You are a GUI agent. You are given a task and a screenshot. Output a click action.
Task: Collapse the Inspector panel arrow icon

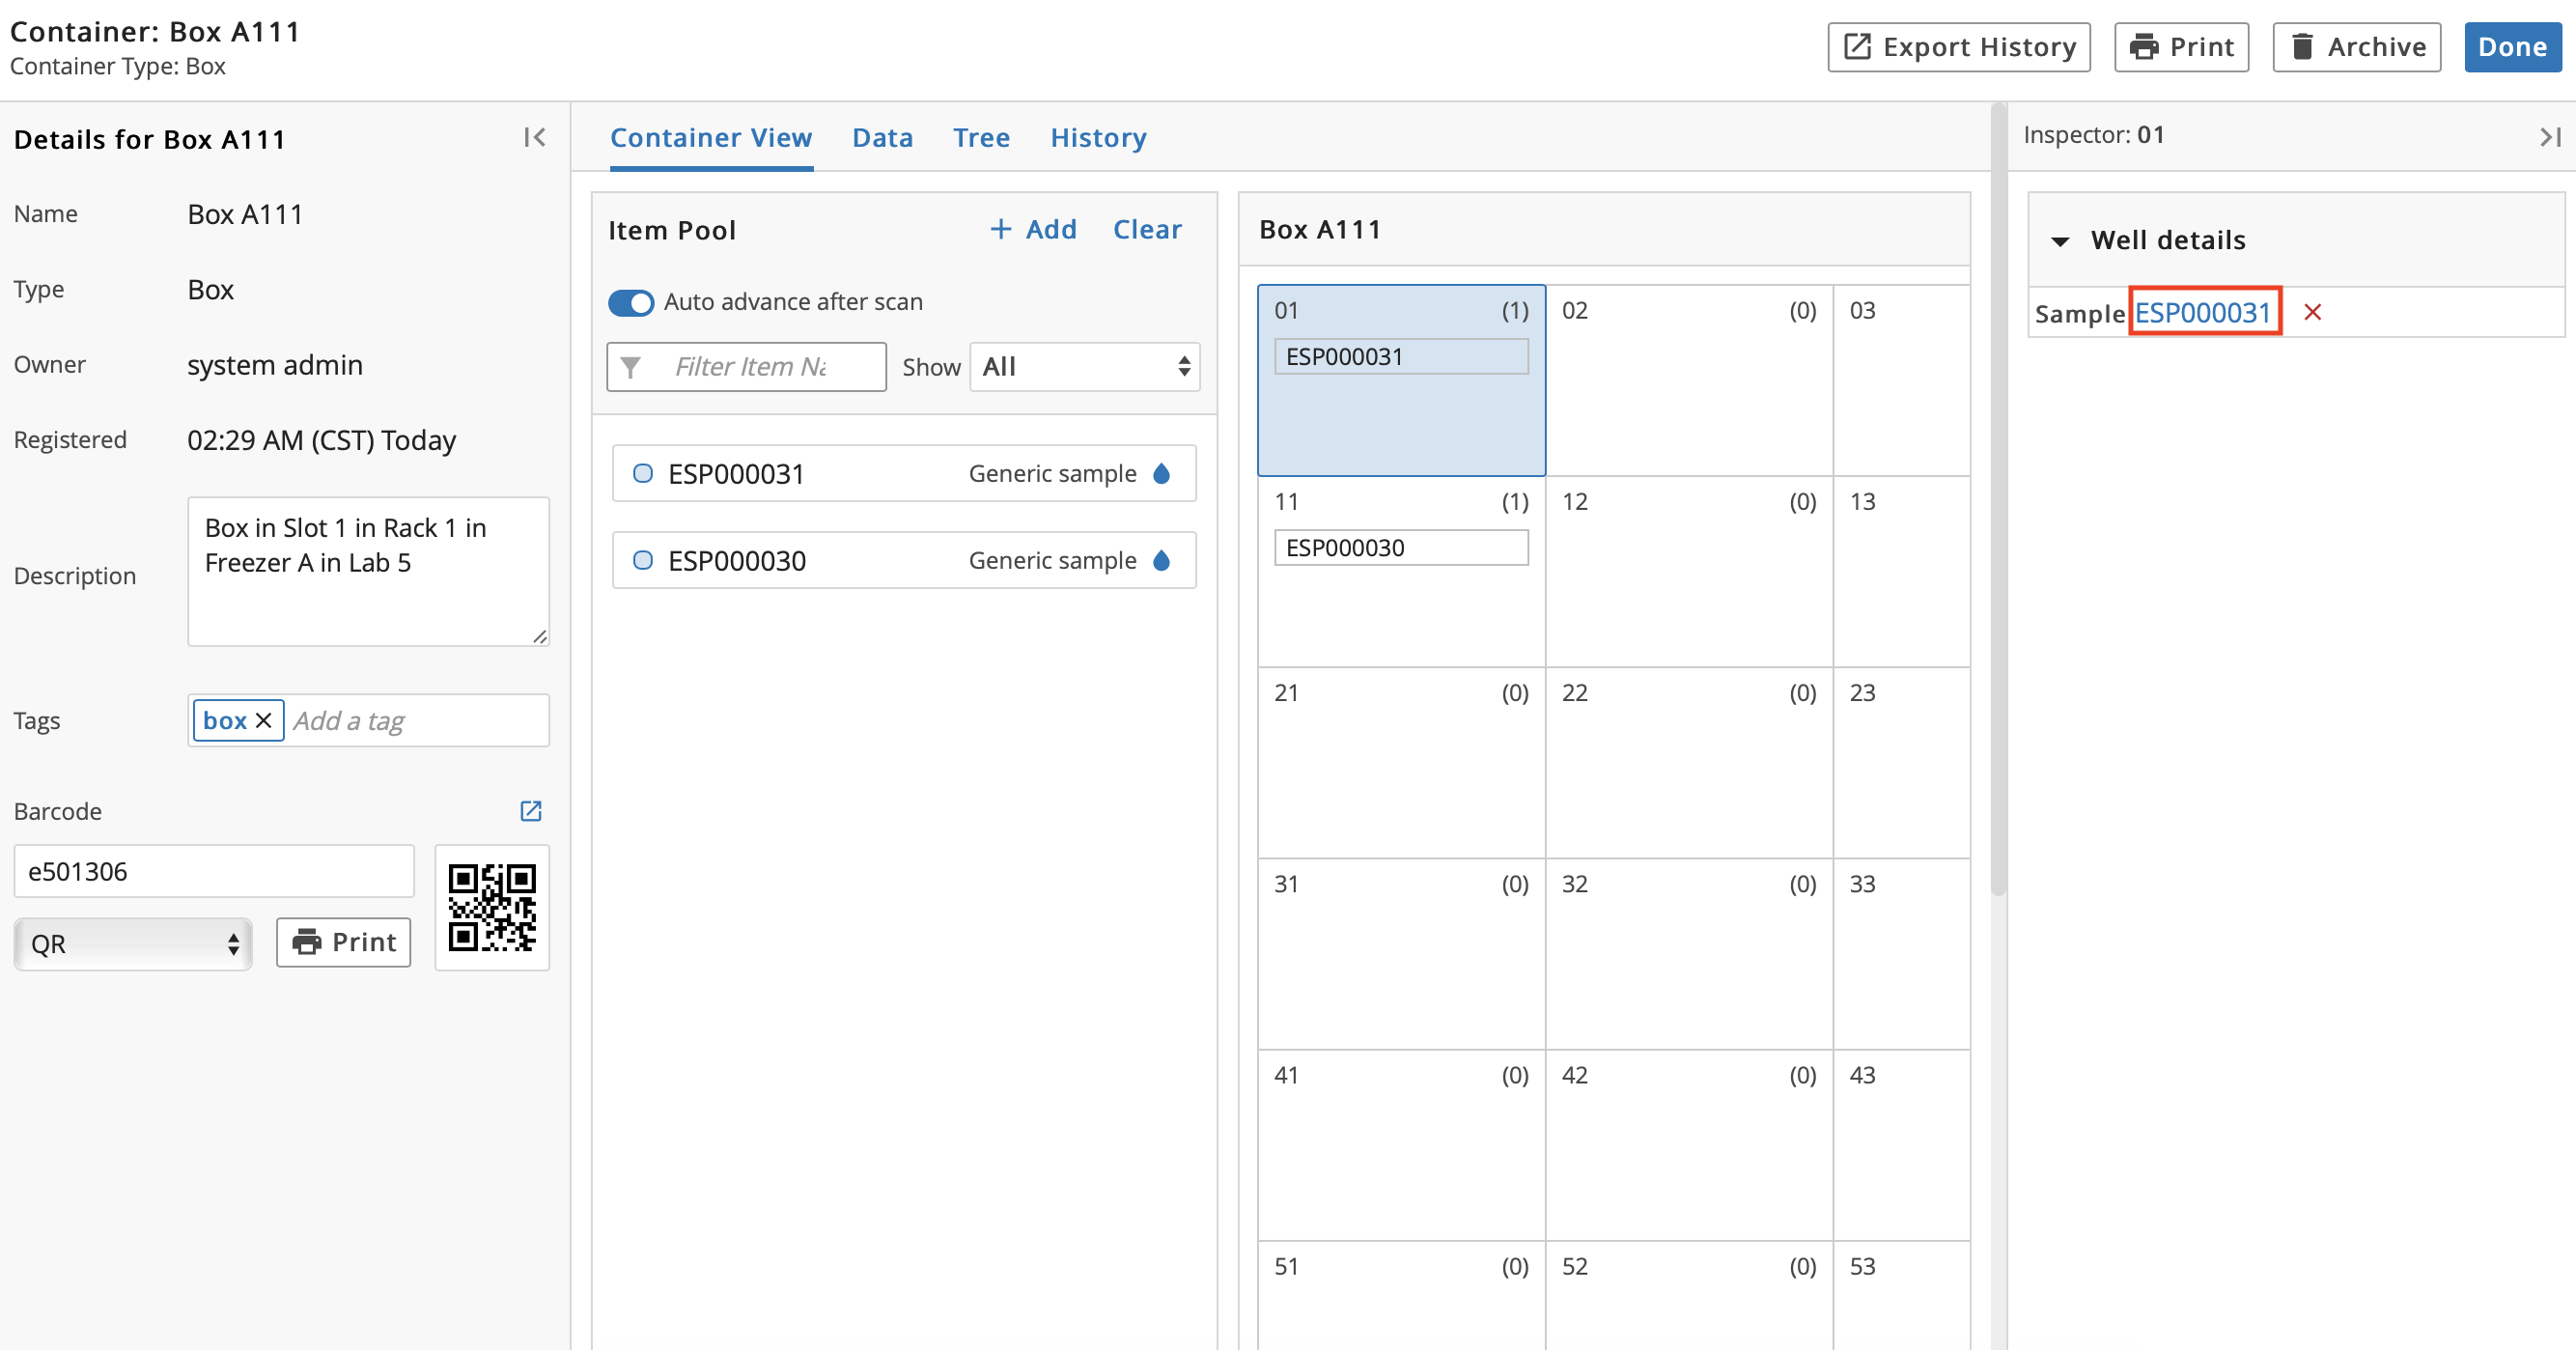[2550, 137]
